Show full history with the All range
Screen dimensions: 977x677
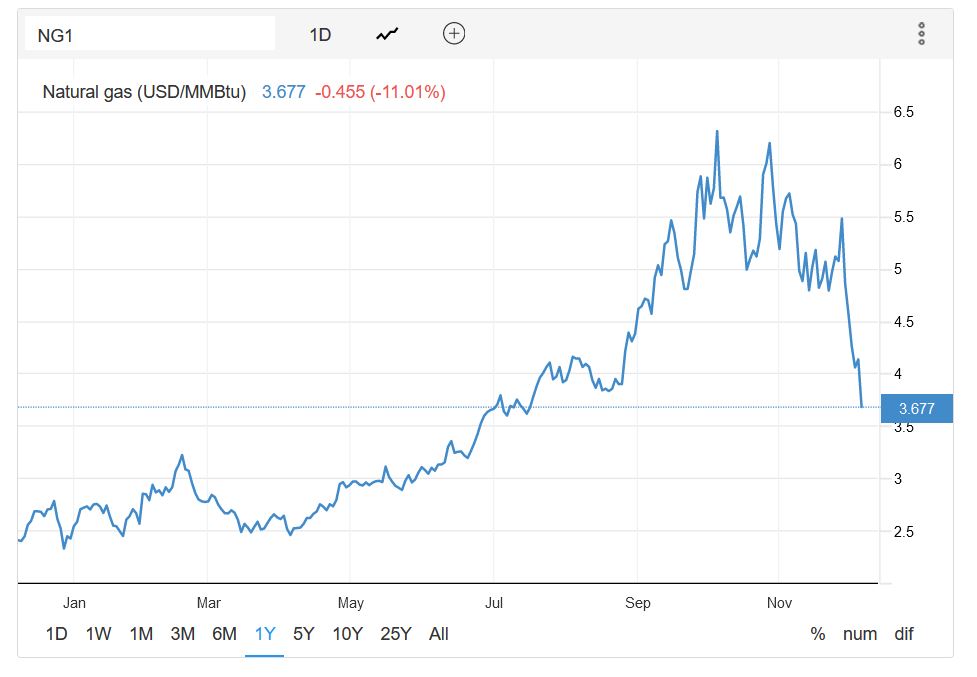tap(440, 634)
